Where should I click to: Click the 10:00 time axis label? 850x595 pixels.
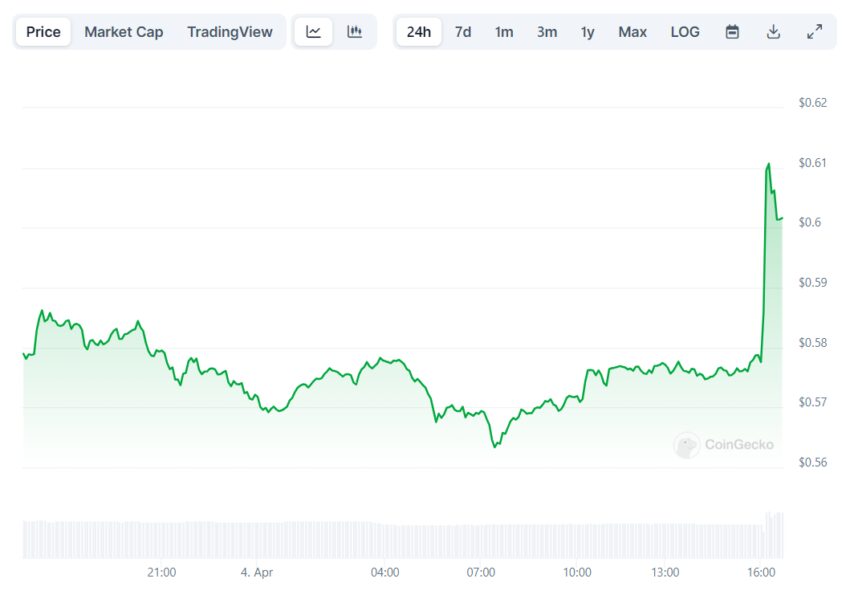(577, 572)
